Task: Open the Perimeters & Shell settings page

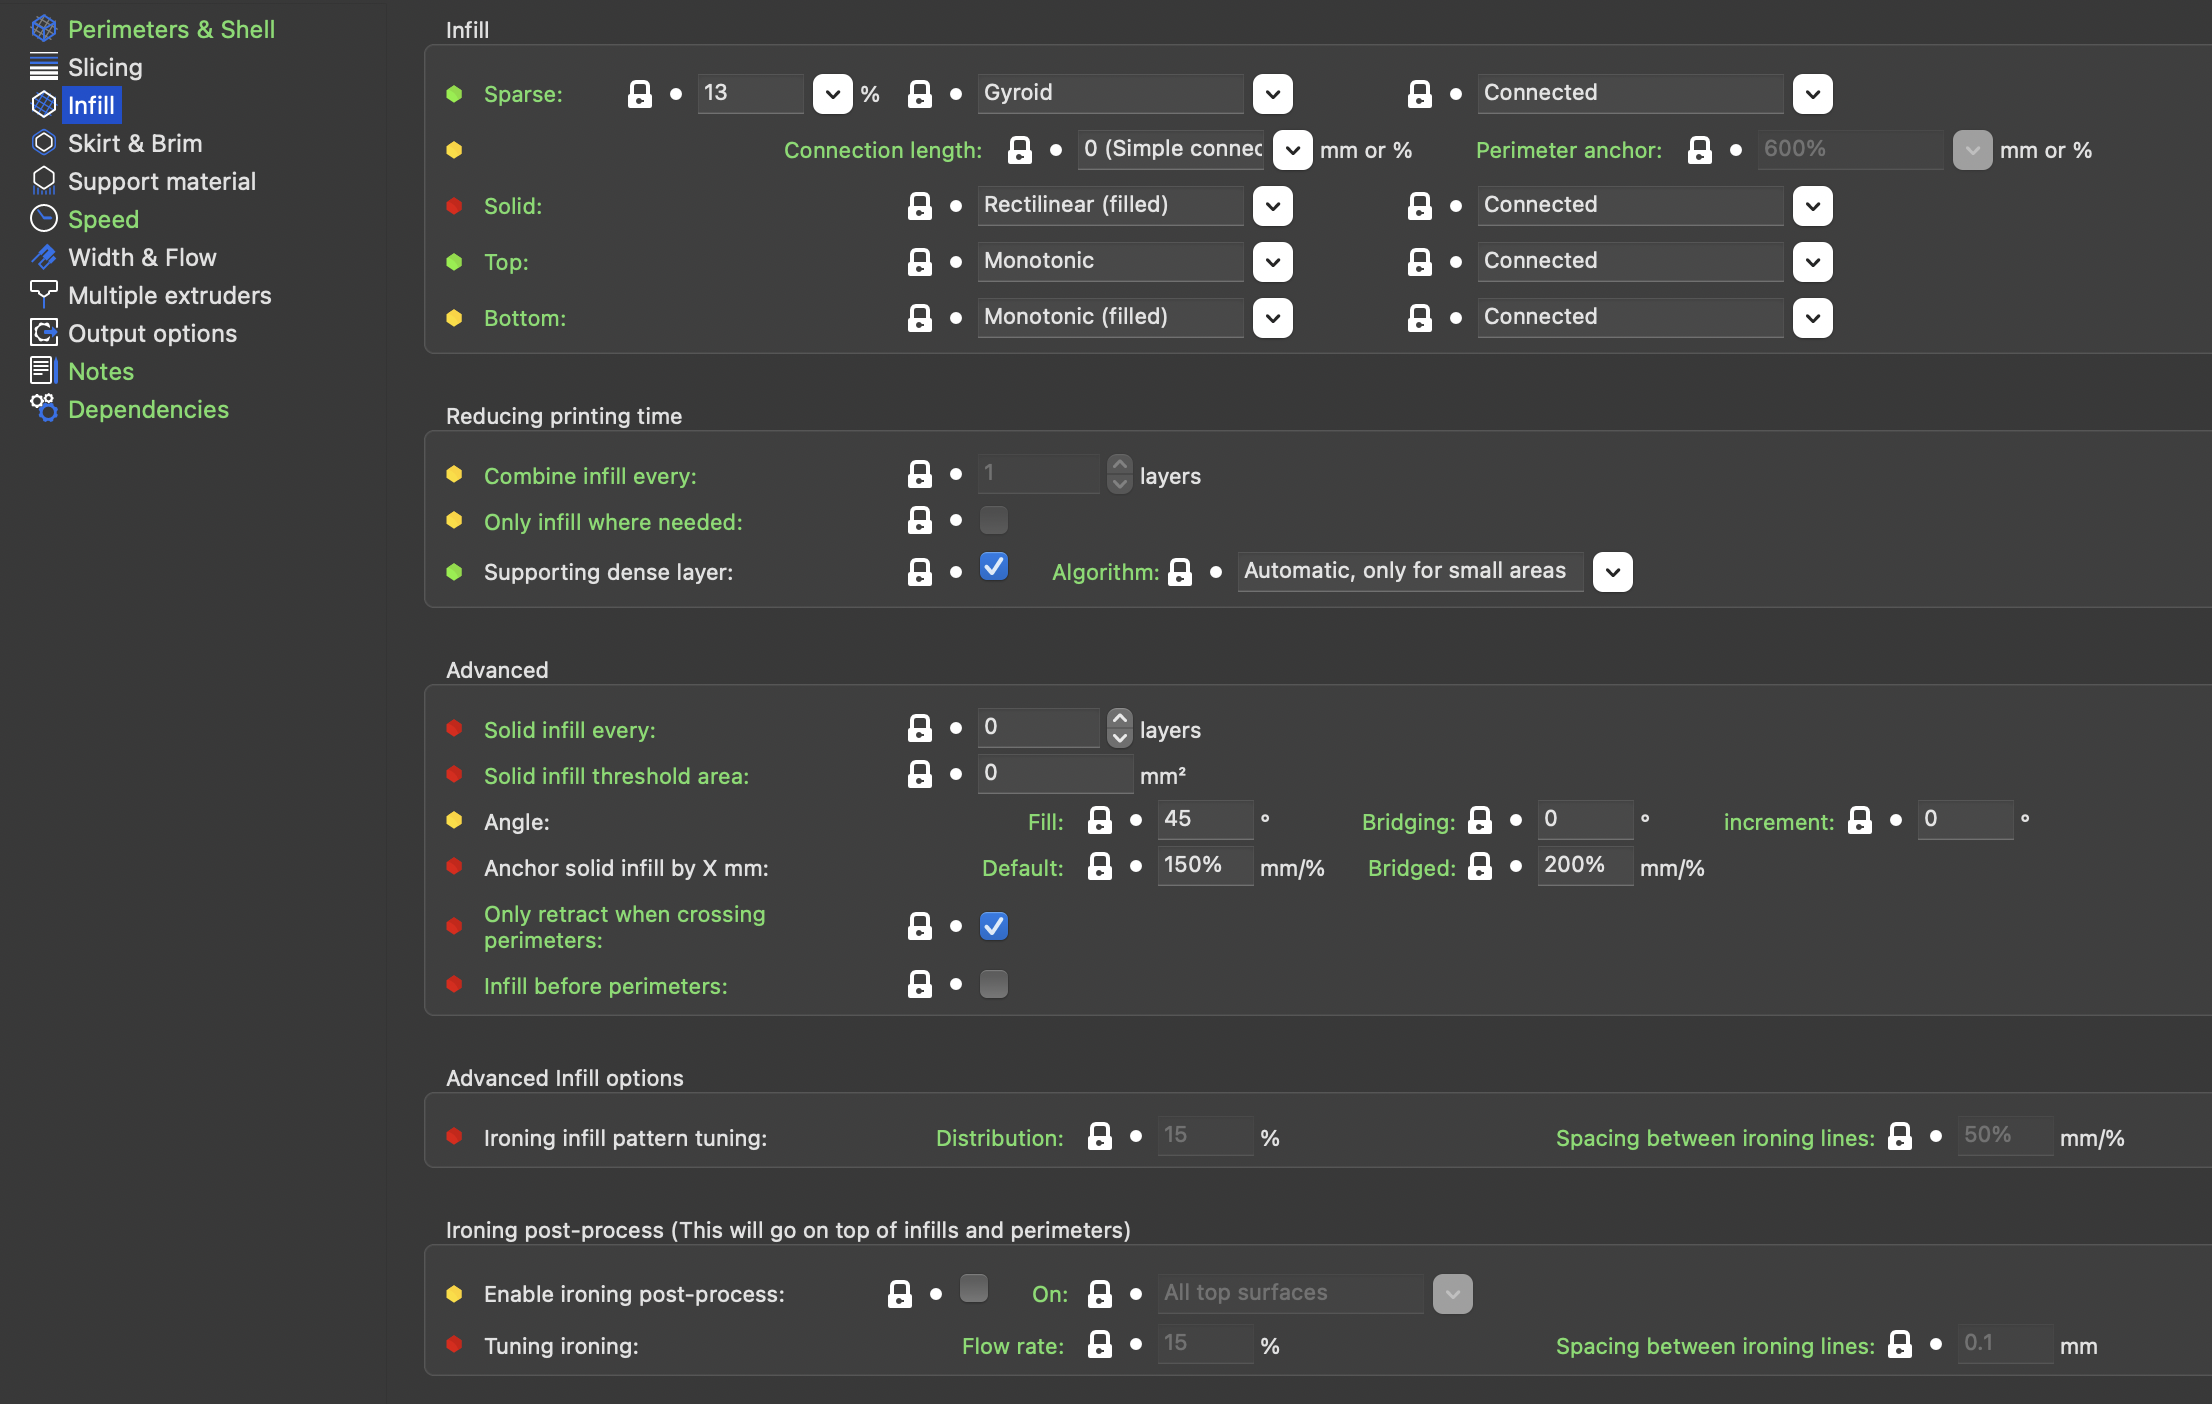Action: coord(171,29)
